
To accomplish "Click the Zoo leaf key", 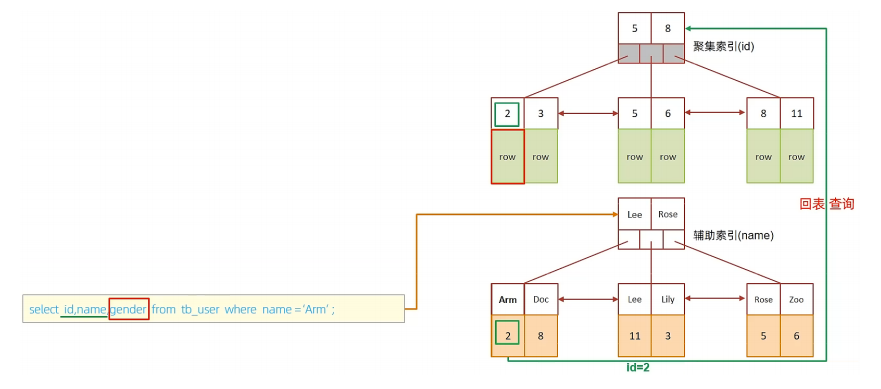I will [796, 300].
